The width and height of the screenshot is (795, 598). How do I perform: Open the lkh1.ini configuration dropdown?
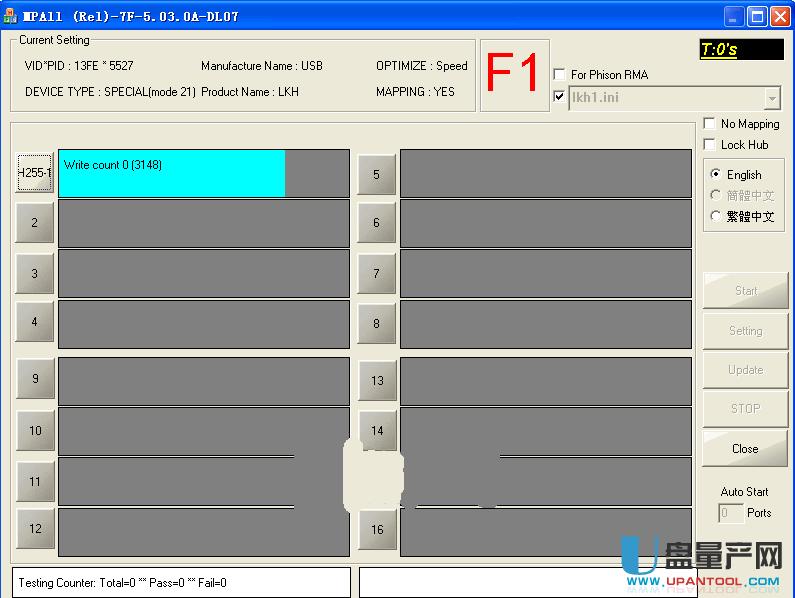[x=771, y=98]
